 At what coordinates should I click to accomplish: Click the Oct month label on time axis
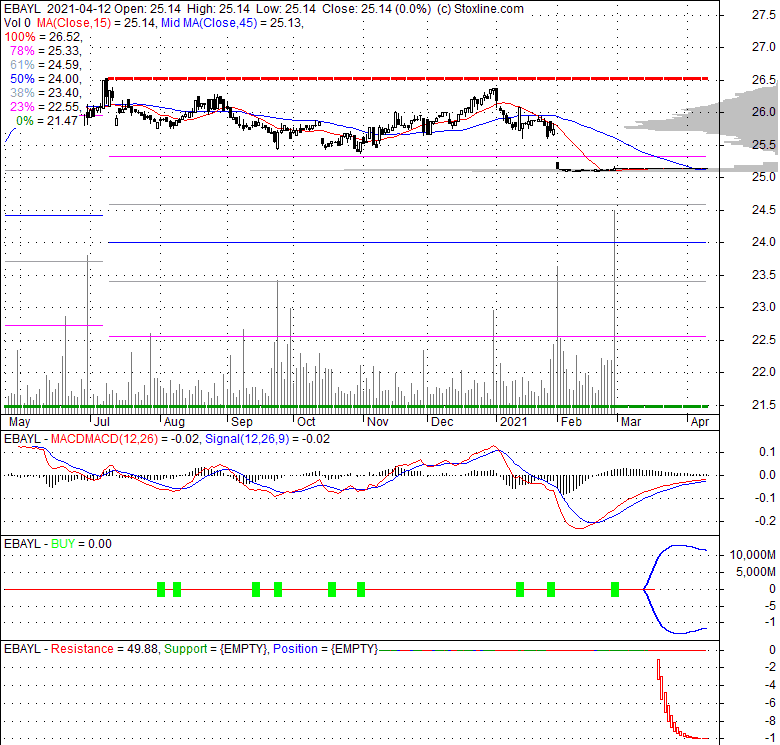[306, 422]
